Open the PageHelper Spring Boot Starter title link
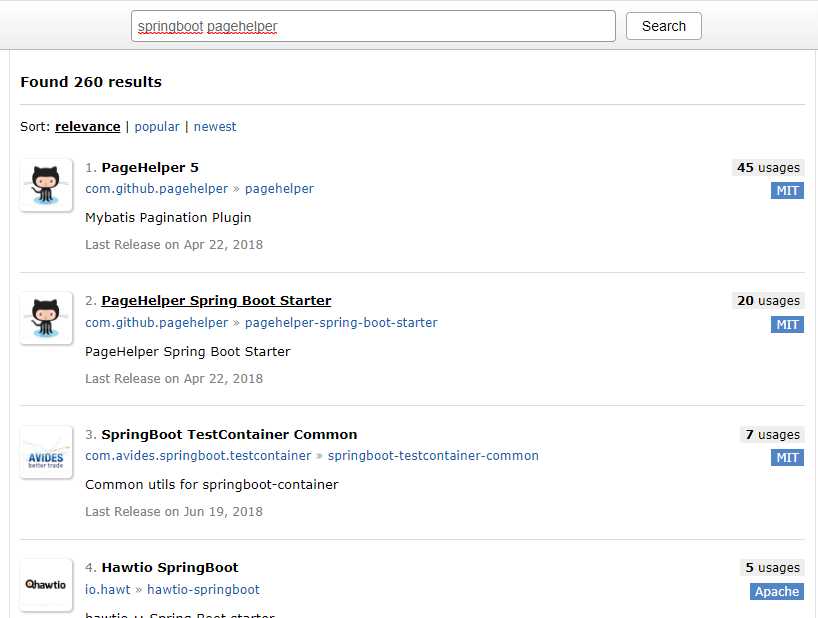The width and height of the screenshot is (818, 618). click(x=216, y=300)
